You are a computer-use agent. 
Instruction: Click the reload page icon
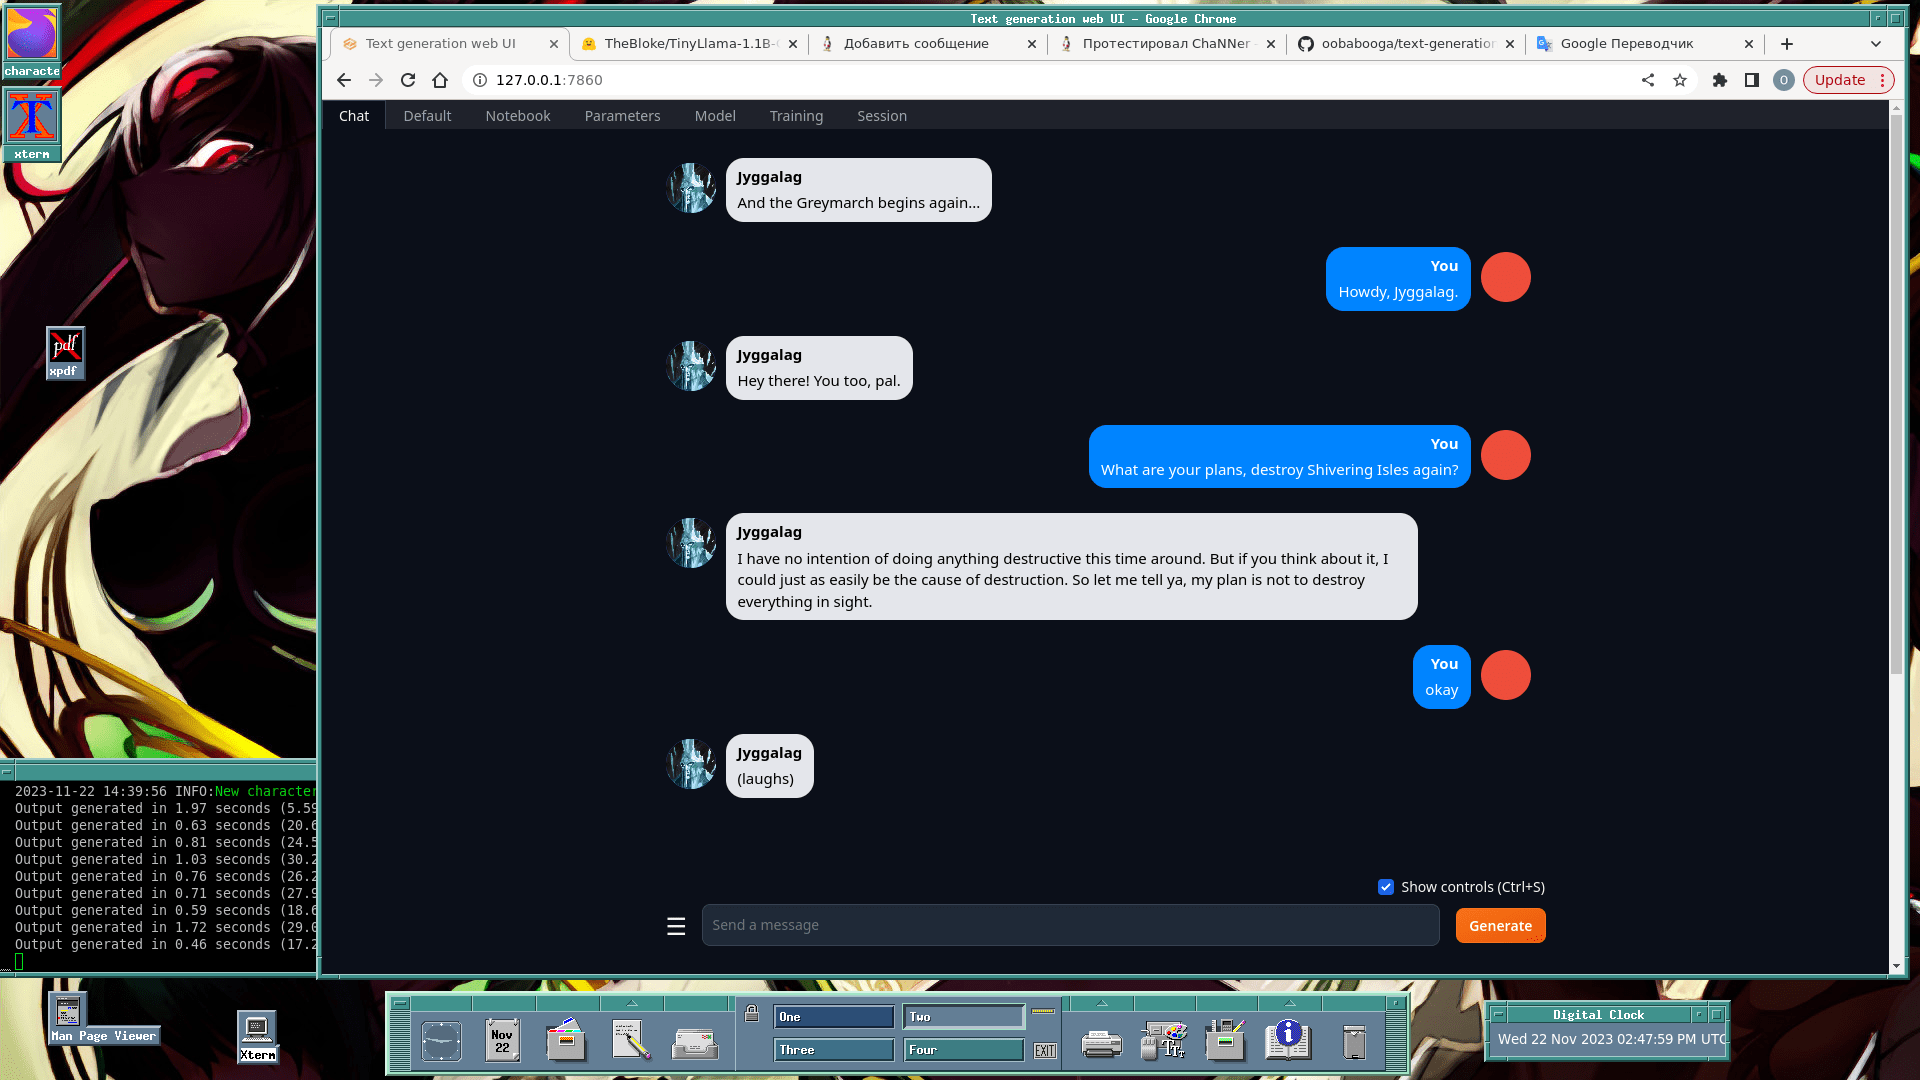(x=408, y=80)
